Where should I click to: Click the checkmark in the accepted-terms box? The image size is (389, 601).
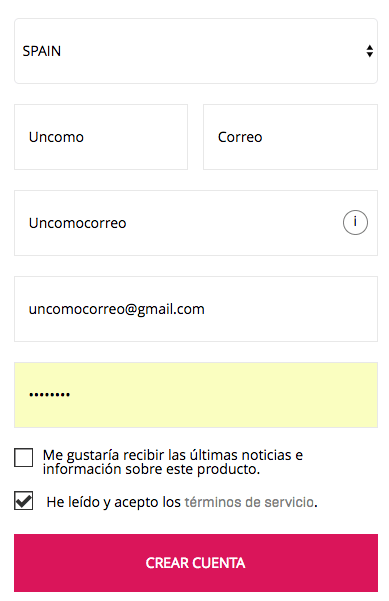coord(24,501)
